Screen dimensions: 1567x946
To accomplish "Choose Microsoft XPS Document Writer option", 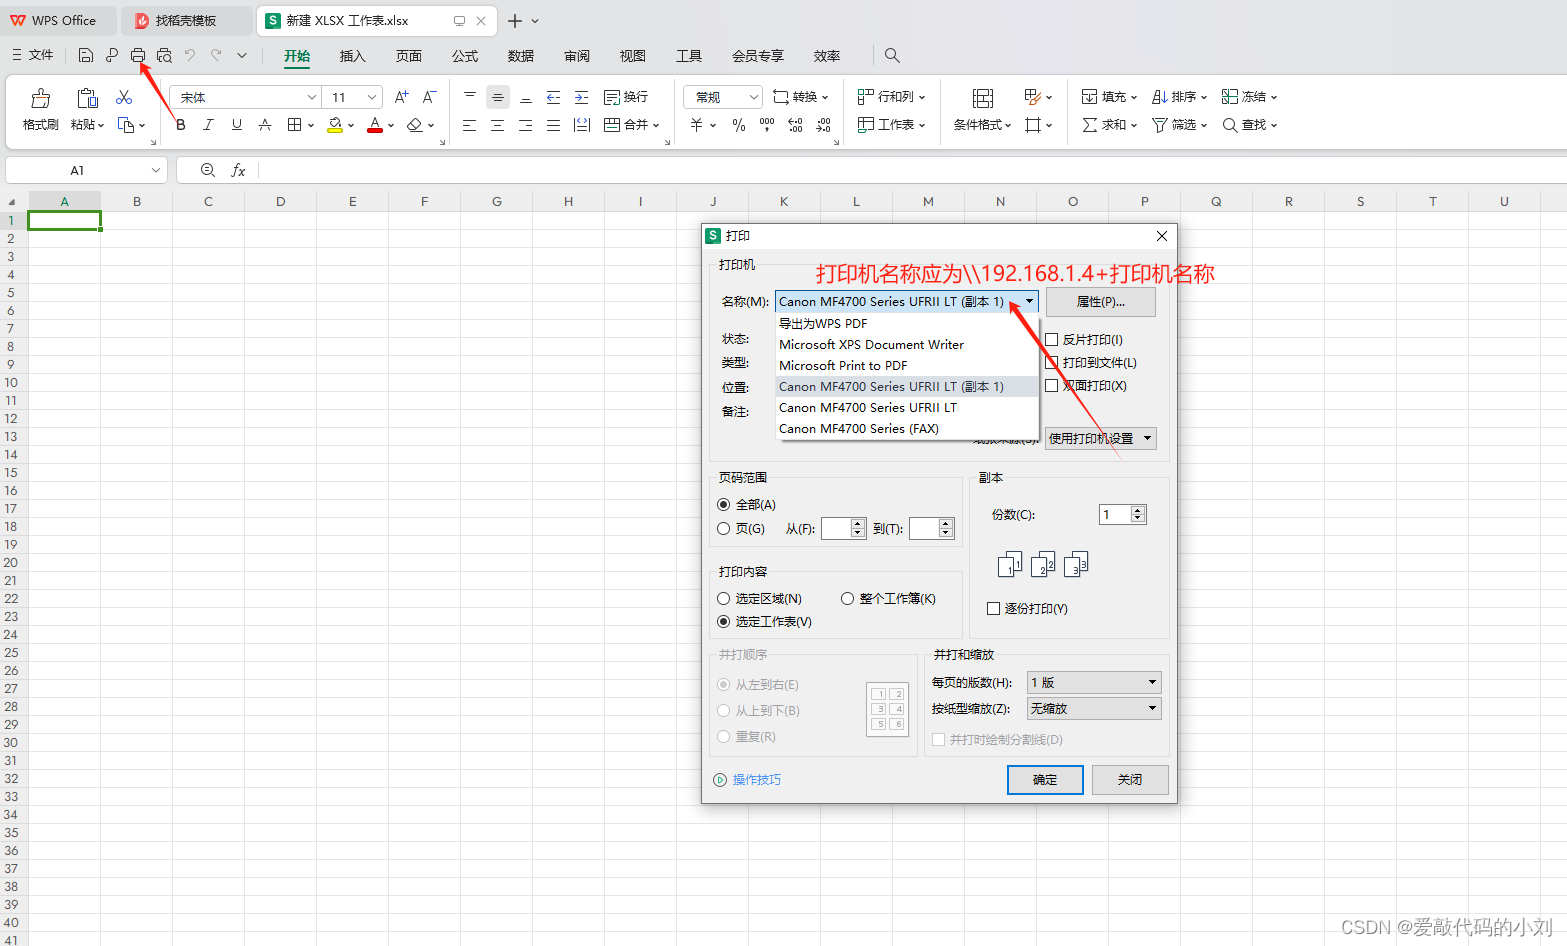I will 907,344.
